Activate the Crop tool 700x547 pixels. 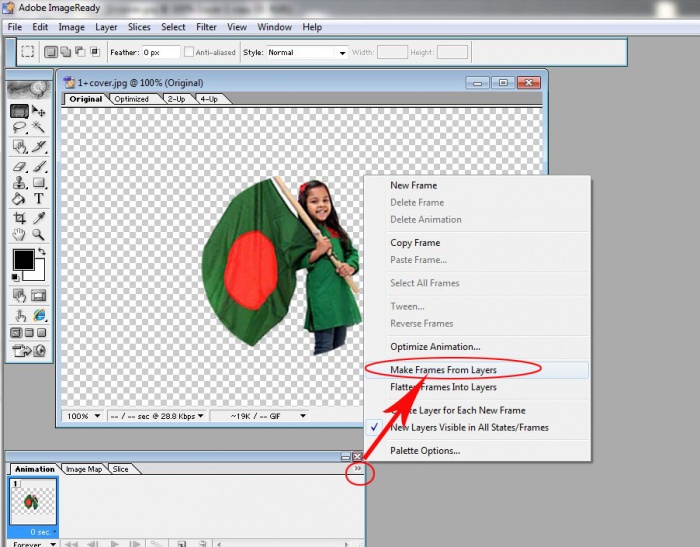[x=18, y=217]
